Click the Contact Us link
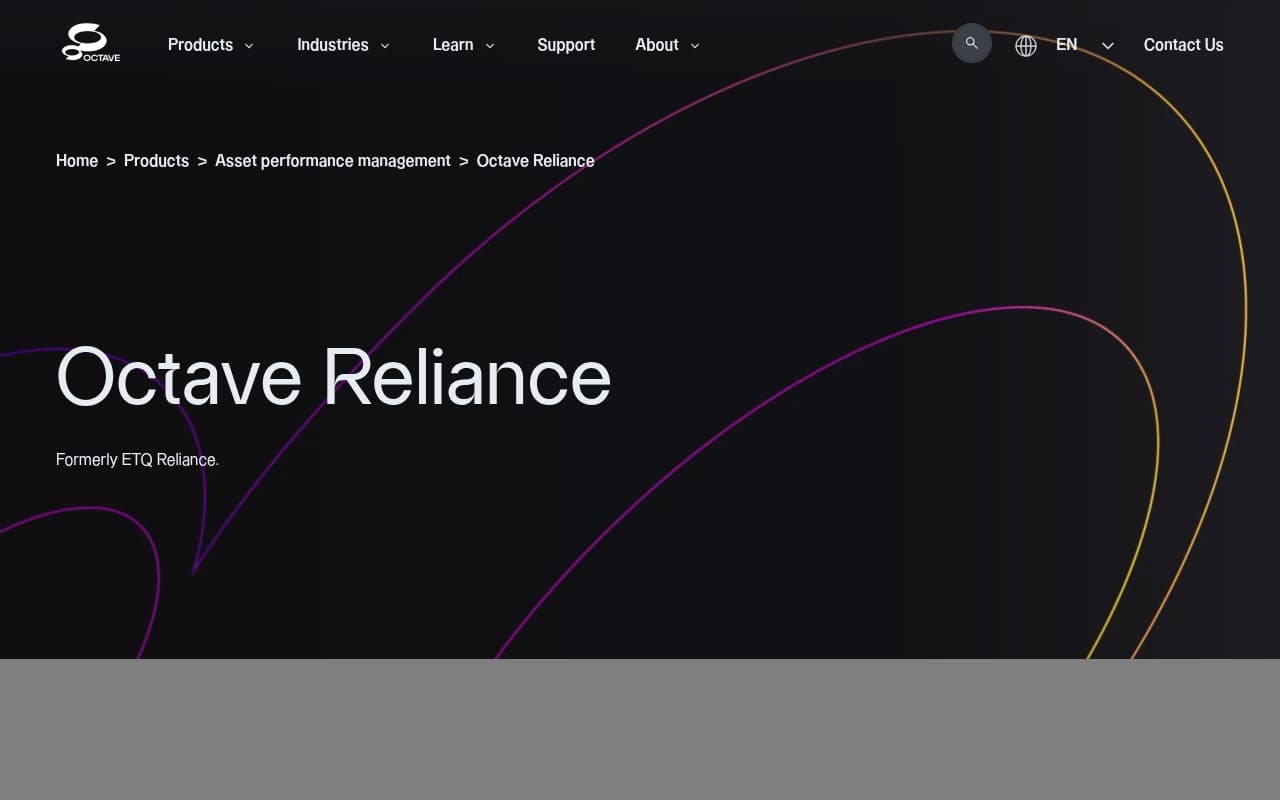This screenshot has width=1280, height=800. click(1183, 45)
